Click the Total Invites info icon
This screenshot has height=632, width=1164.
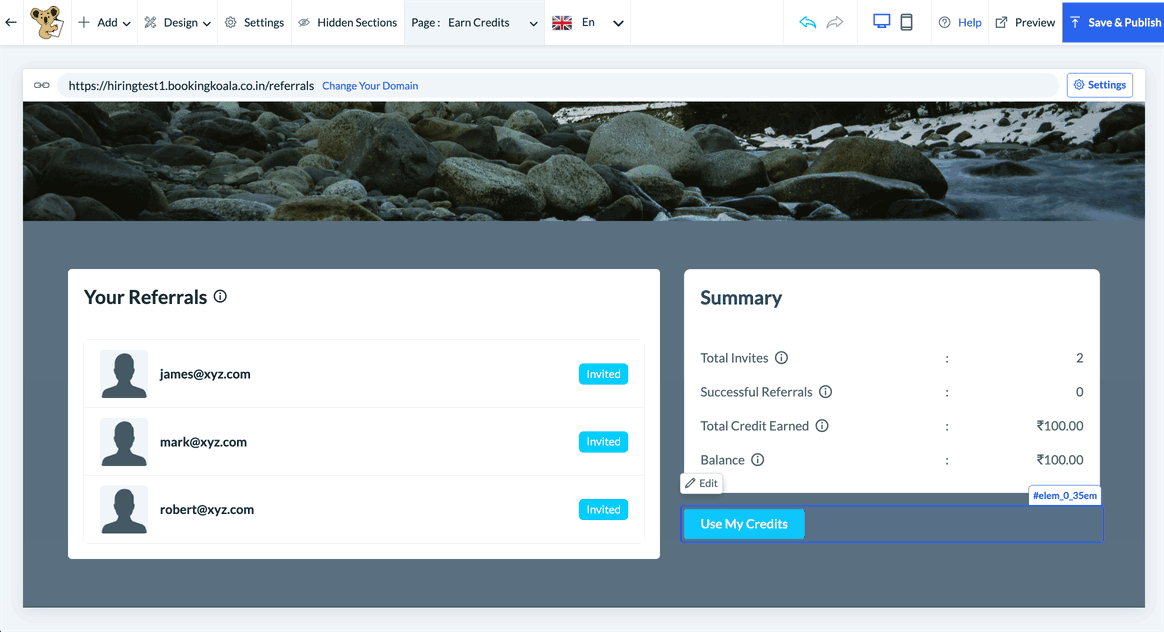click(x=781, y=357)
